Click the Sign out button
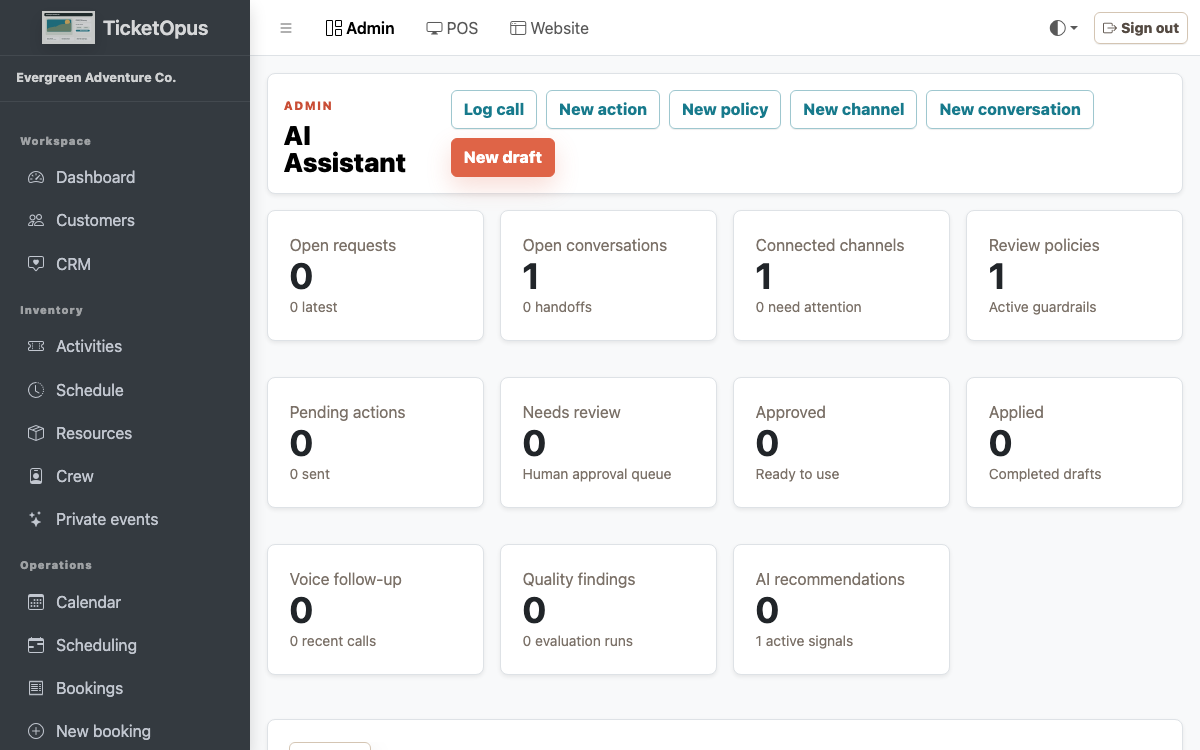The width and height of the screenshot is (1200, 750). tap(1140, 28)
